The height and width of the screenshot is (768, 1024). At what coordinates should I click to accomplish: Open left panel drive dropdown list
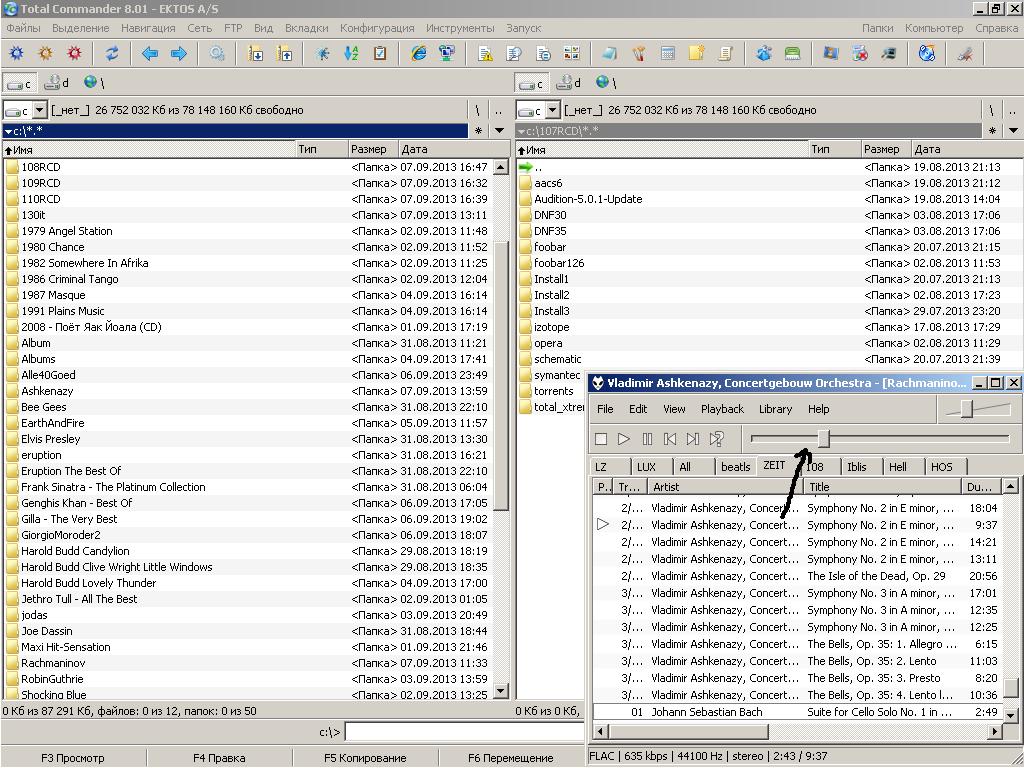pos(40,110)
